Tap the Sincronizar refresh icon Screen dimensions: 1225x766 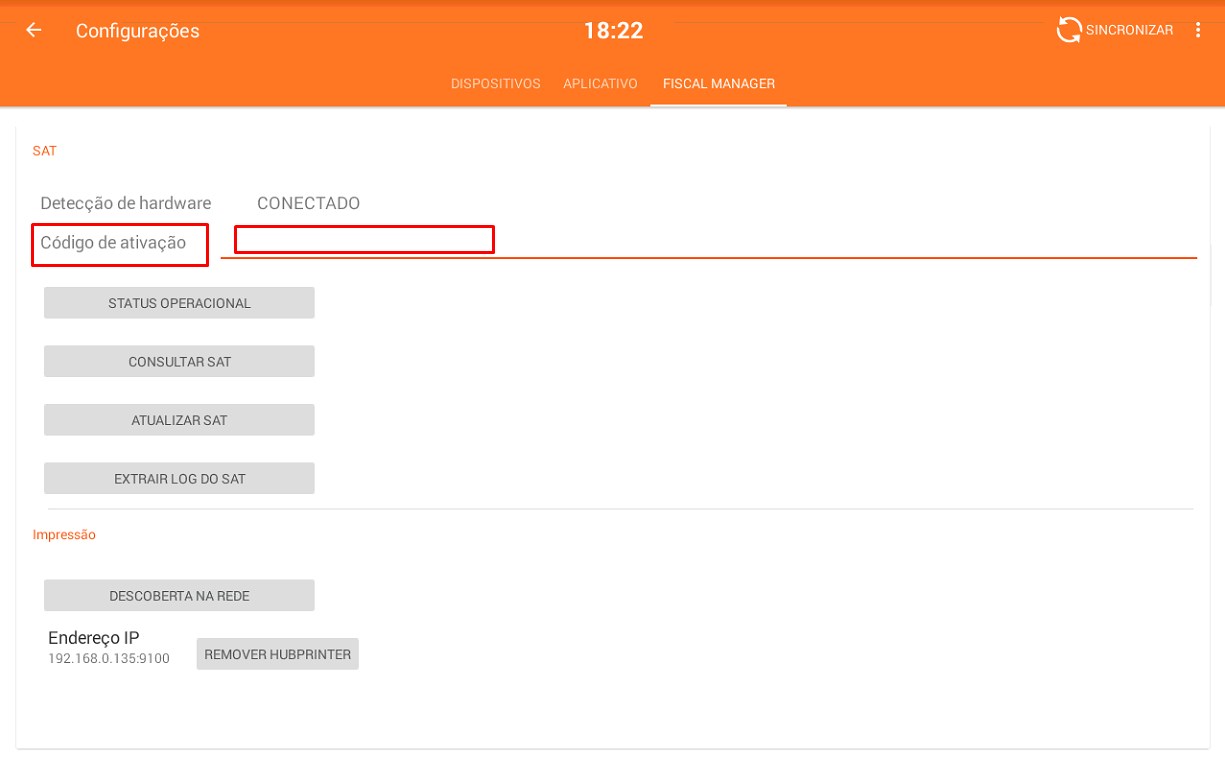[1069, 30]
